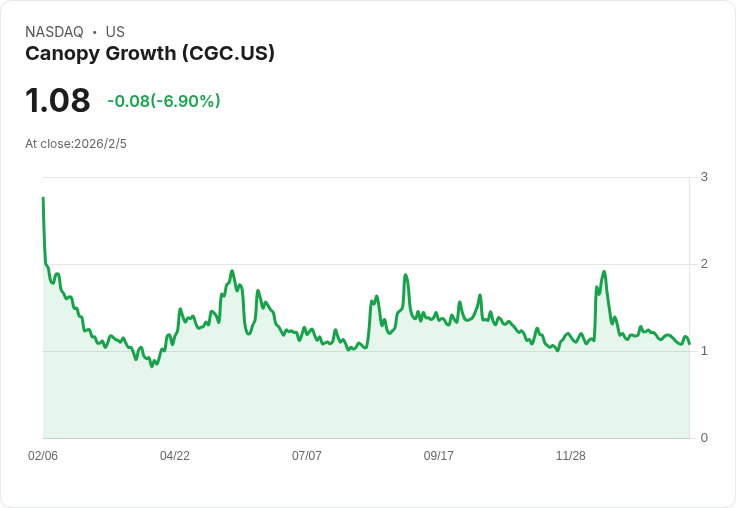Click the price spike just after 11/28
The height and width of the screenshot is (508, 736).
click(x=604, y=271)
